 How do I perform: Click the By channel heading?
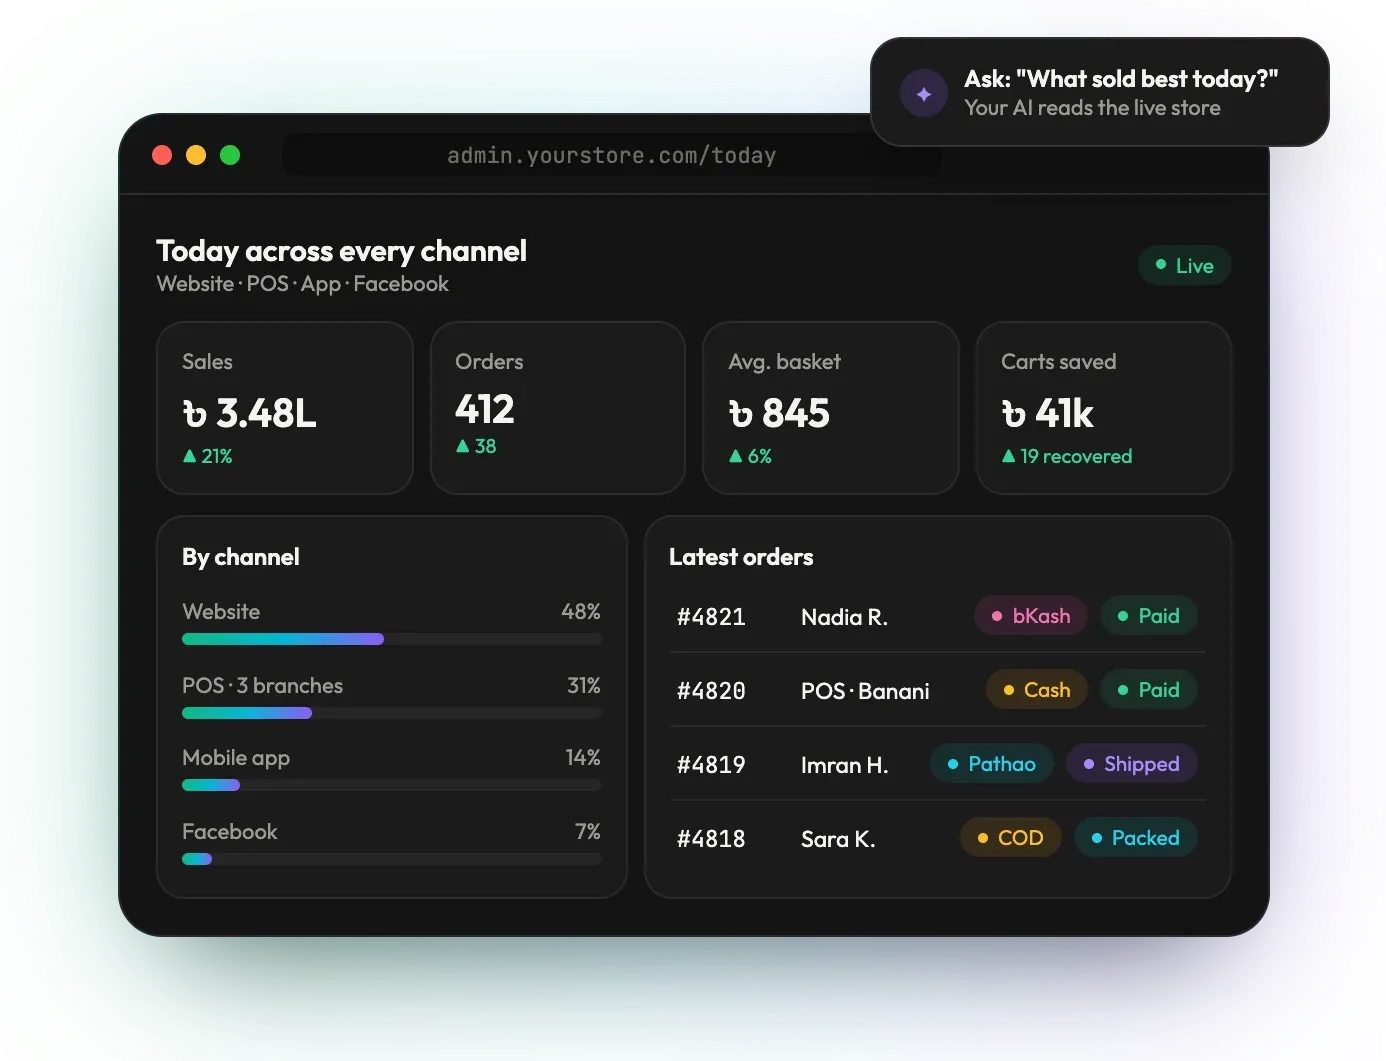click(x=241, y=557)
